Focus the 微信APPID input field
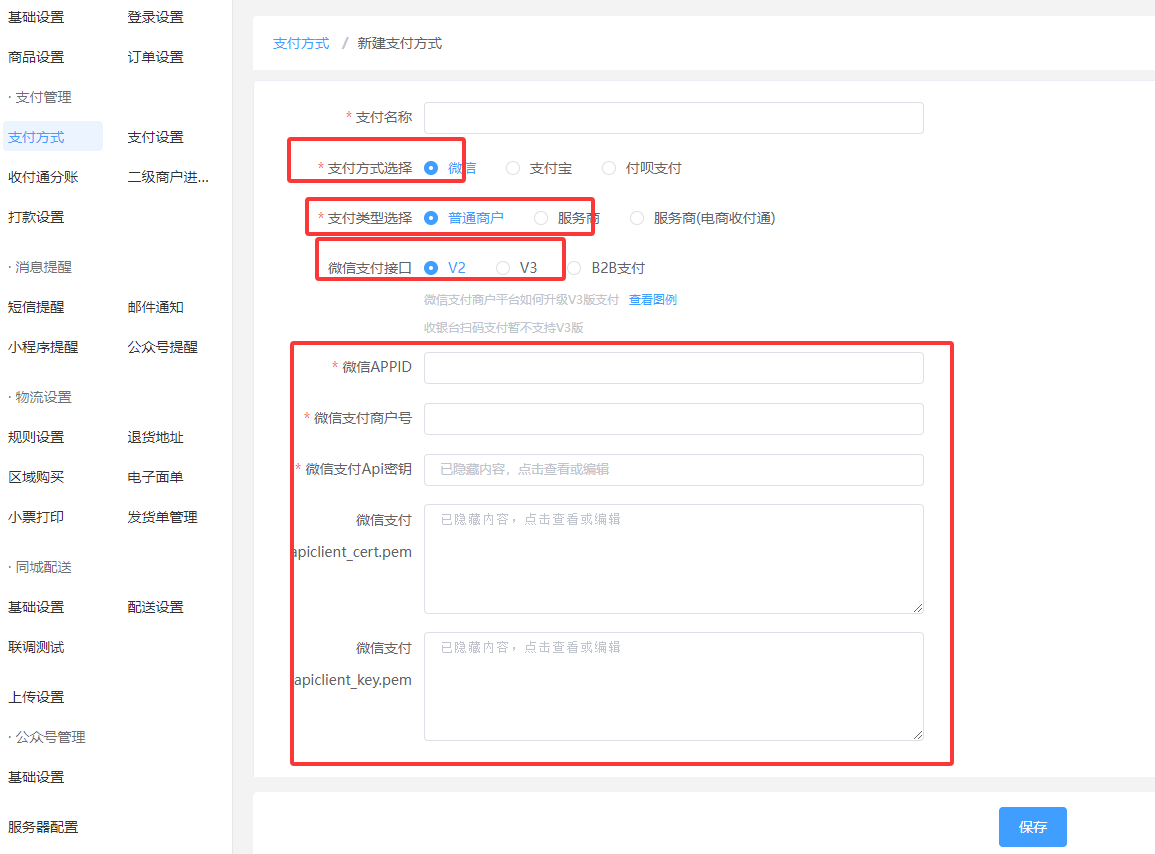Screen dimensions: 1155x854 (x=674, y=368)
